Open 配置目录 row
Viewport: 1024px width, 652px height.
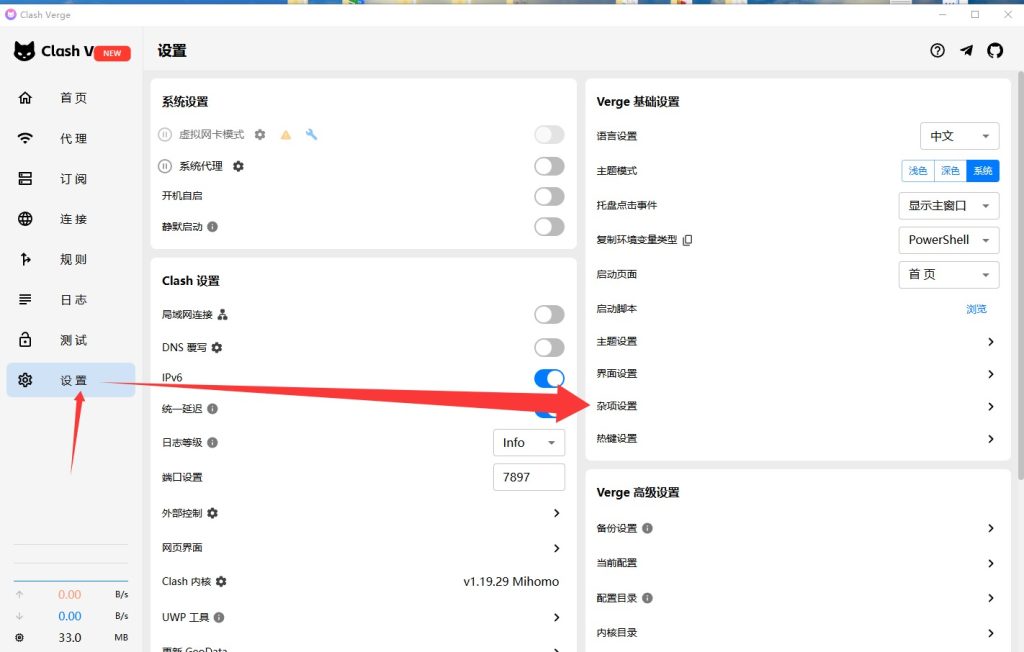(x=797, y=598)
